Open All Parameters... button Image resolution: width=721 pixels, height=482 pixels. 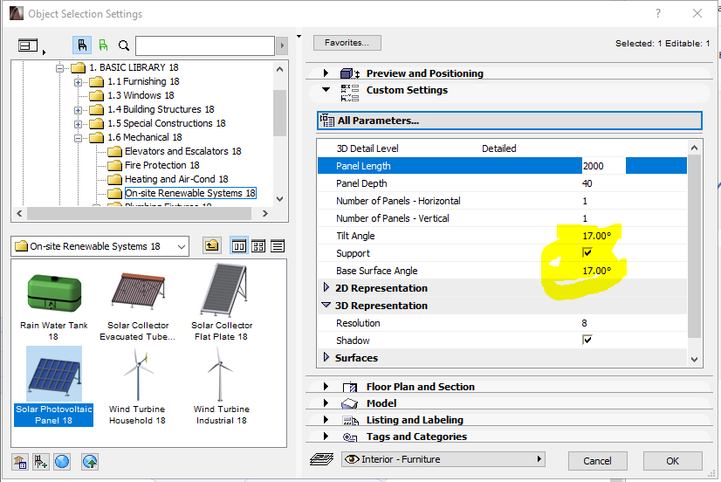(509, 120)
